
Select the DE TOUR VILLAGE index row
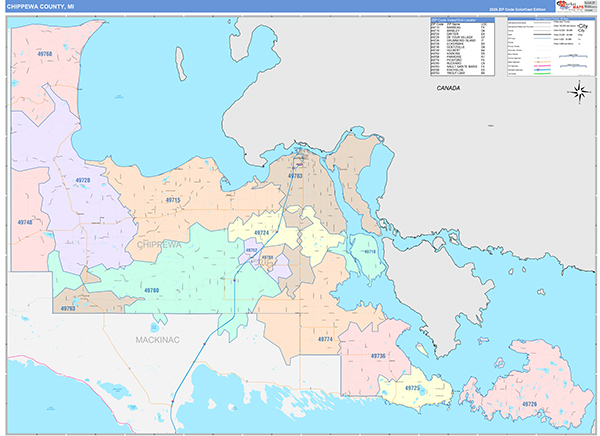(459, 37)
